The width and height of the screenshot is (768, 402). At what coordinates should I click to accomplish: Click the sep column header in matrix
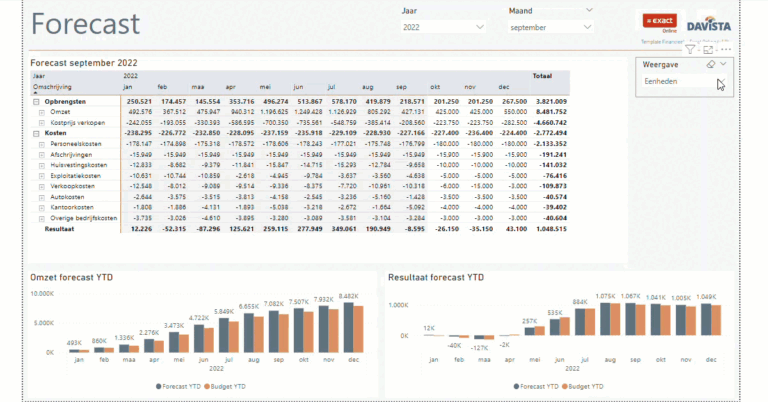click(x=401, y=87)
